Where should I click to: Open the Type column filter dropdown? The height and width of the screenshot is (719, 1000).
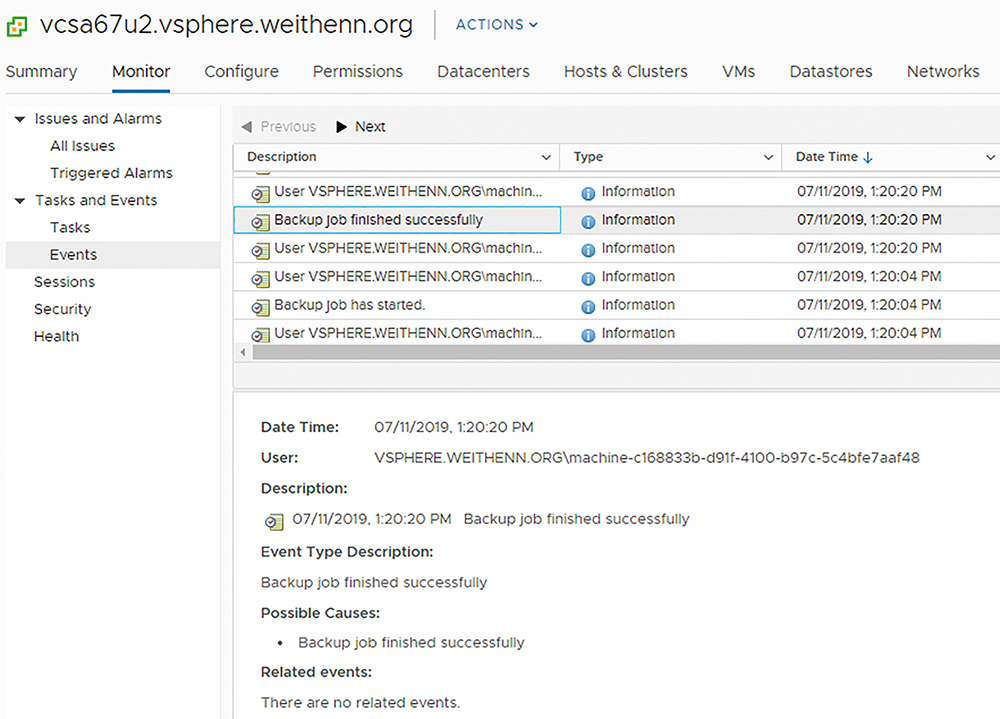pos(768,158)
